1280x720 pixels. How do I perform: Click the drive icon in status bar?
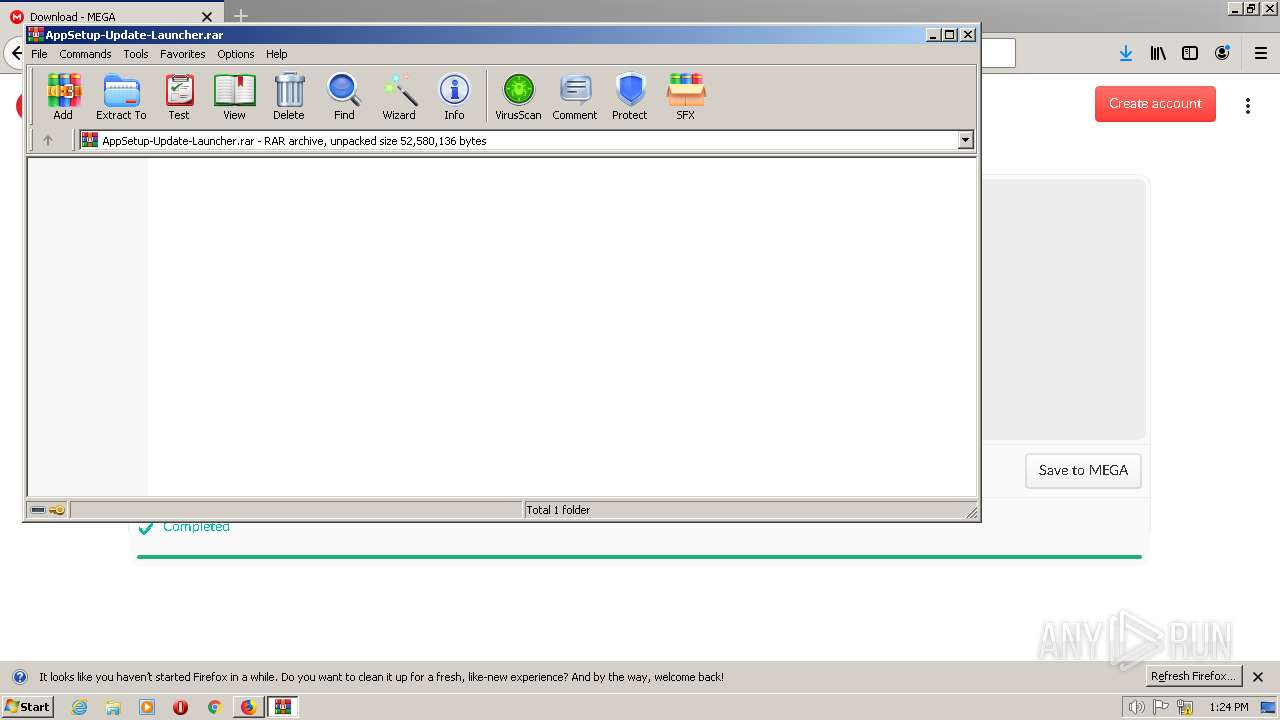click(x=38, y=510)
